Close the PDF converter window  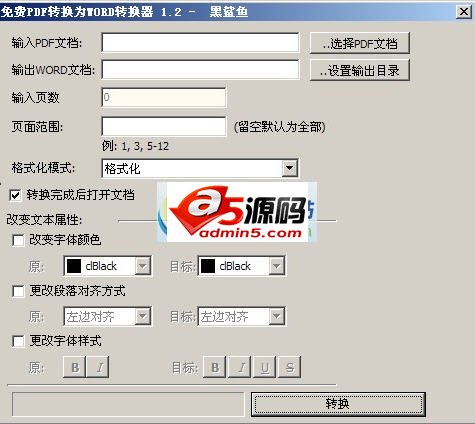point(463,12)
